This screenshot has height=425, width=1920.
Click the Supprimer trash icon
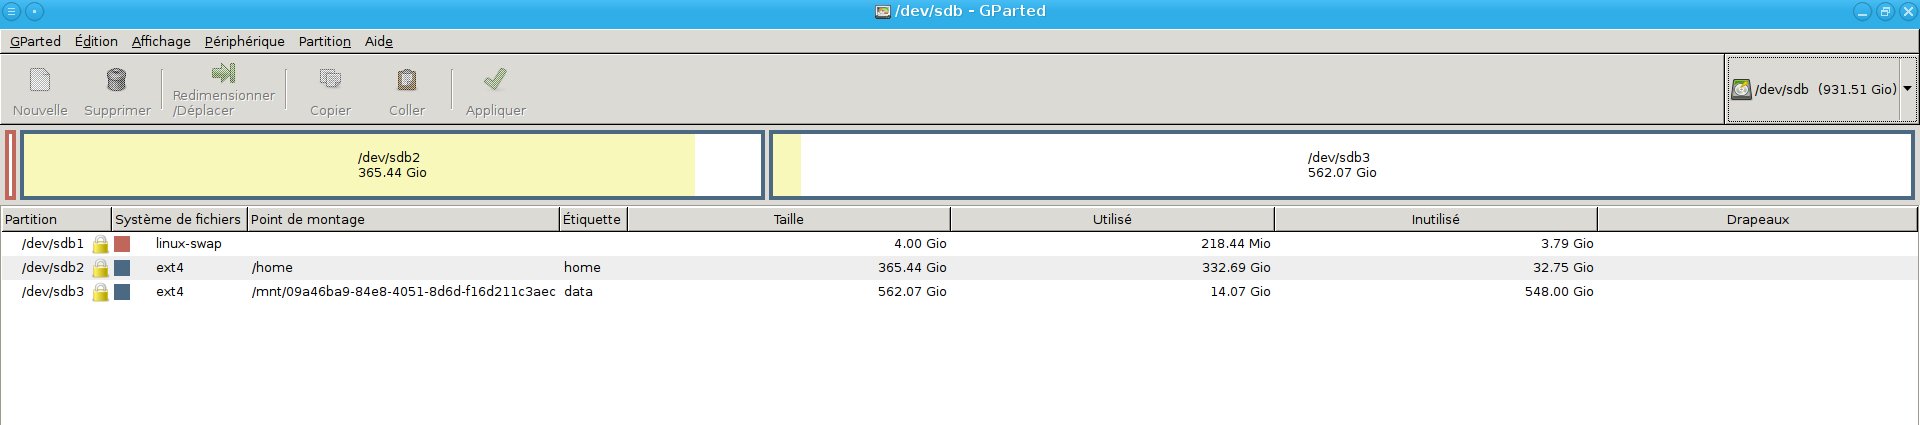(x=117, y=80)
